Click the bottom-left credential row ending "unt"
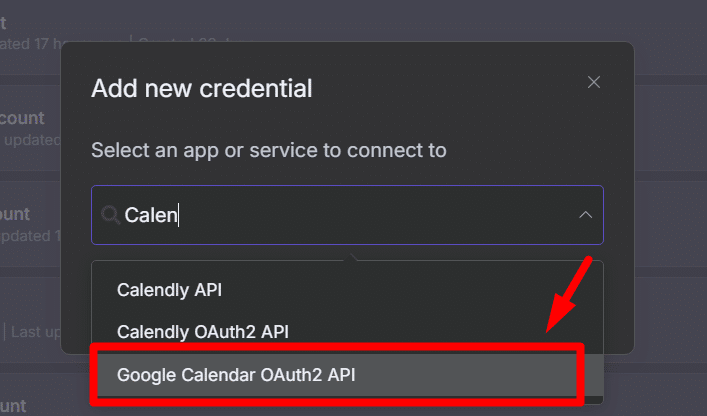 click(13, 407)
